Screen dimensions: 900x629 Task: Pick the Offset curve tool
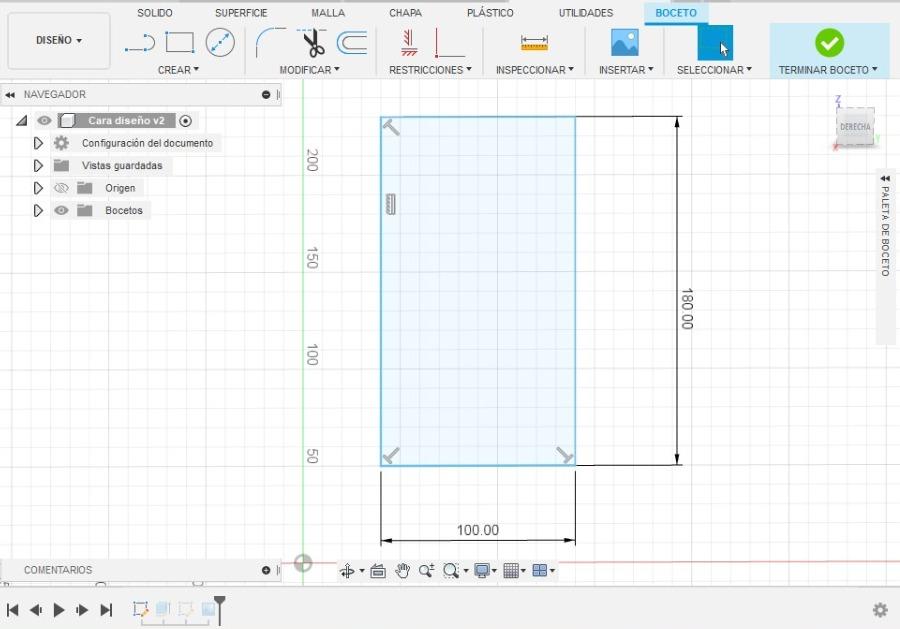click(352, 43)
